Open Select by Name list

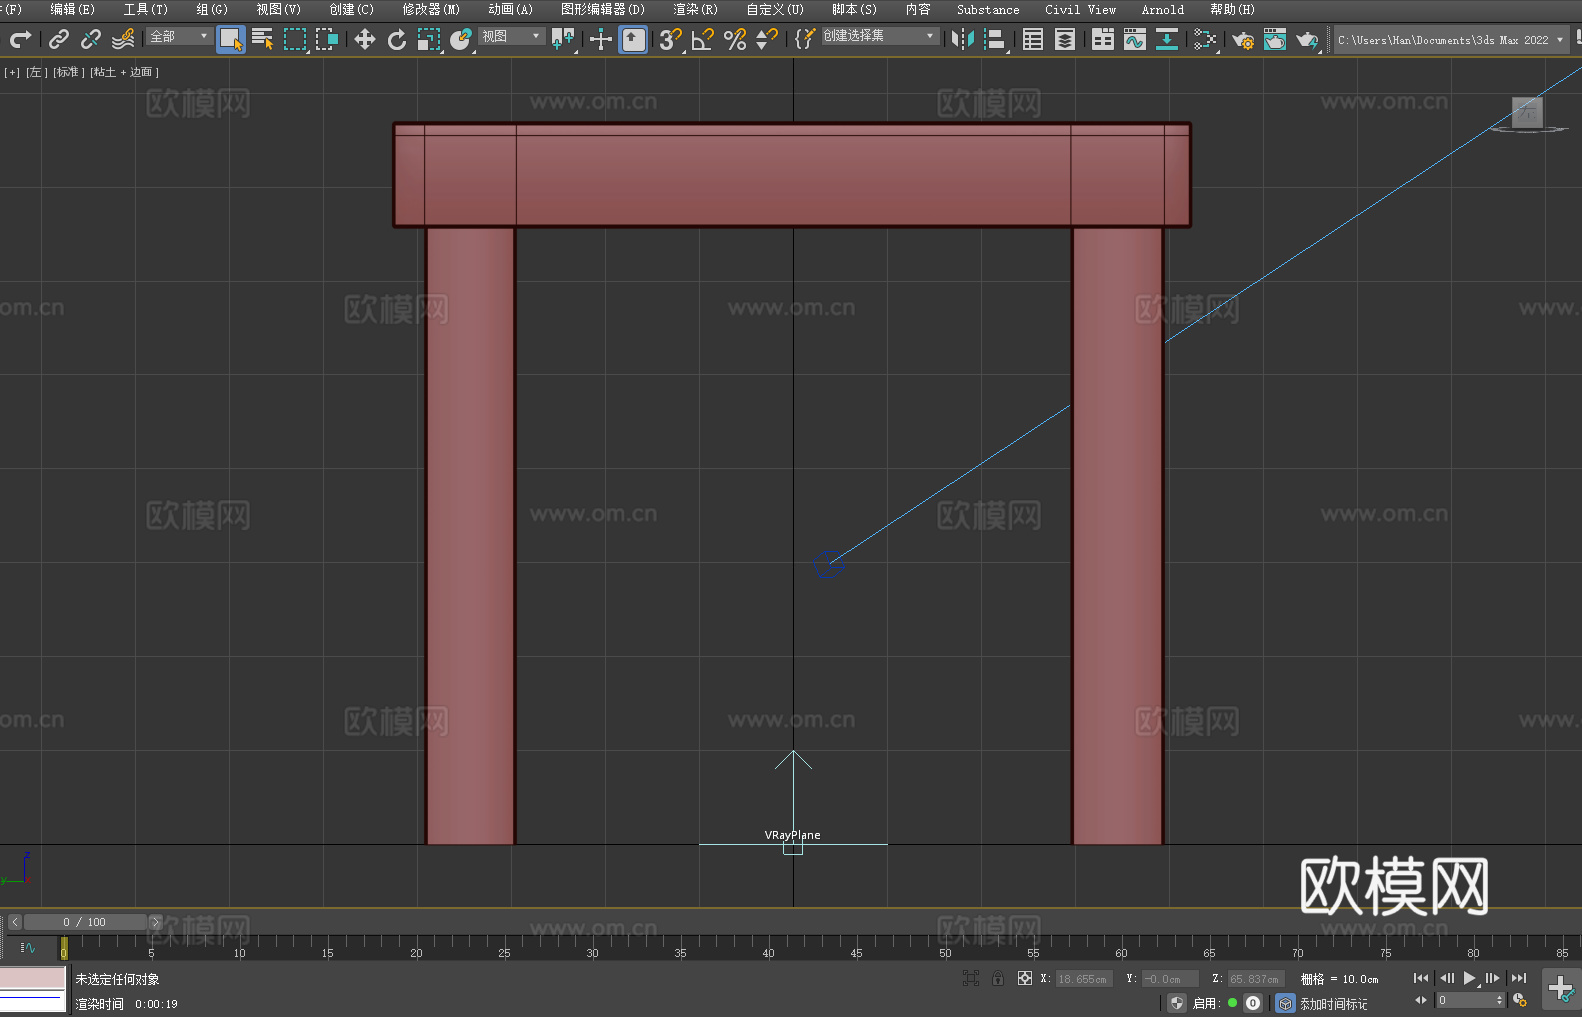(x=263, y=39)
